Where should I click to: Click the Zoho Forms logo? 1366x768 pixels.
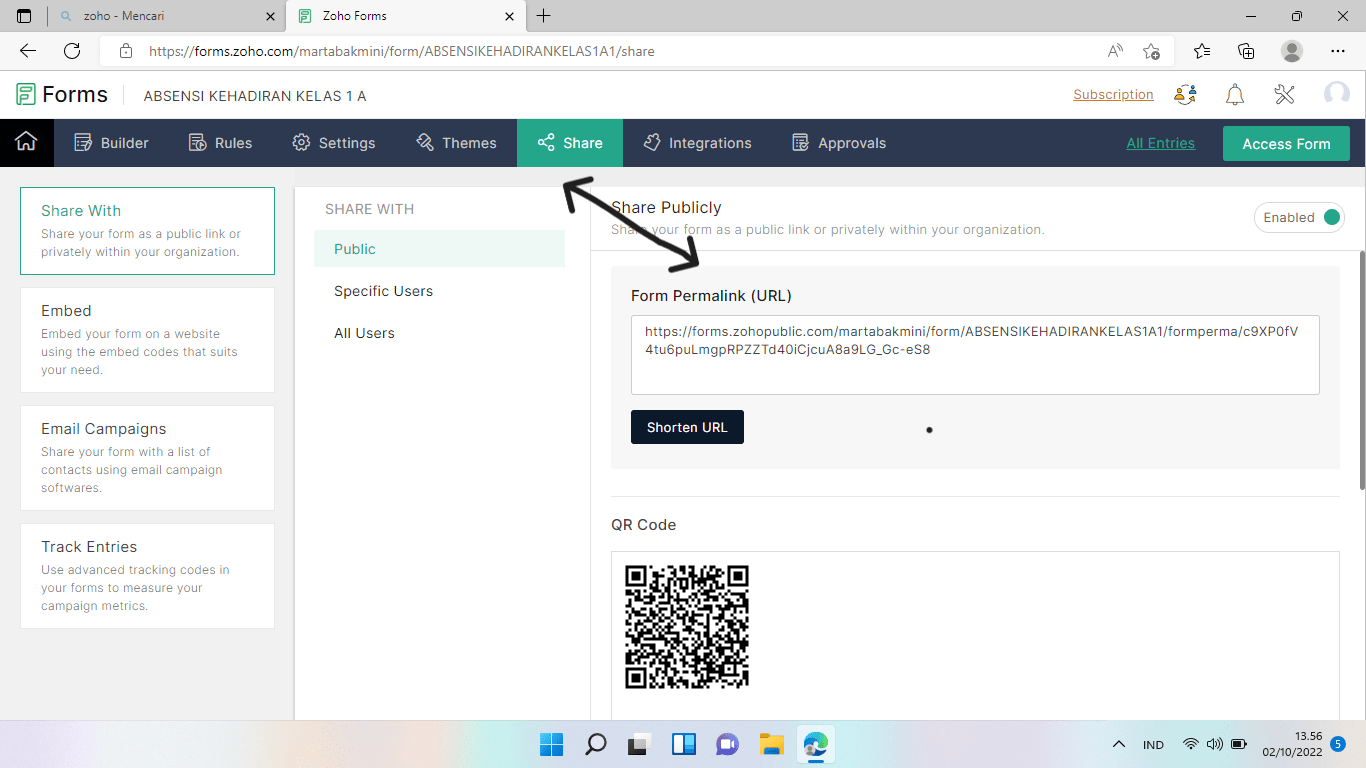[x=62, y=95]
